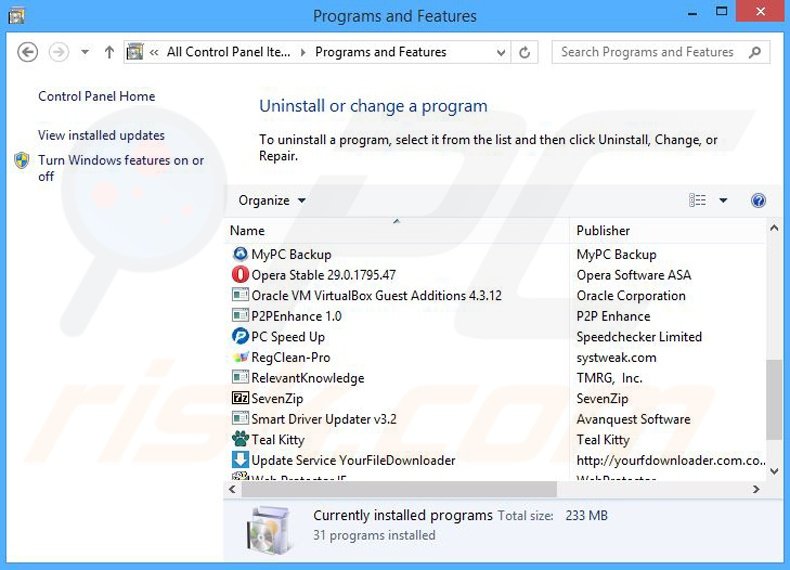Open the Organize menu
The image size is (790, 570).
(x=272, y=201)
